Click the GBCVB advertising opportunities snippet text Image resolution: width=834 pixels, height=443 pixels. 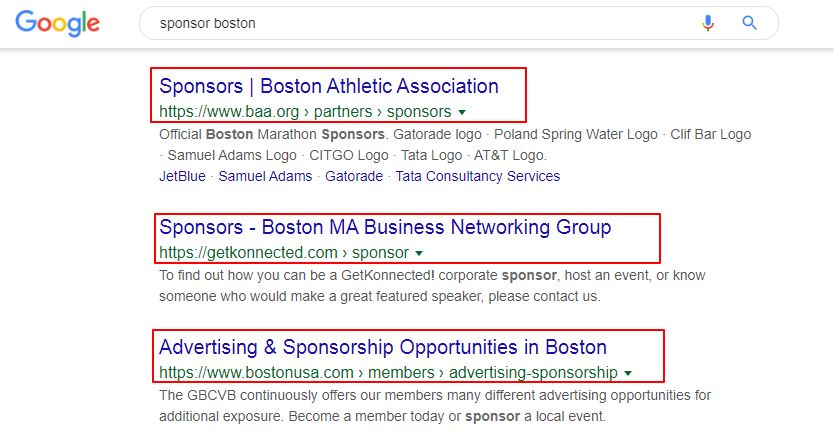435,406
